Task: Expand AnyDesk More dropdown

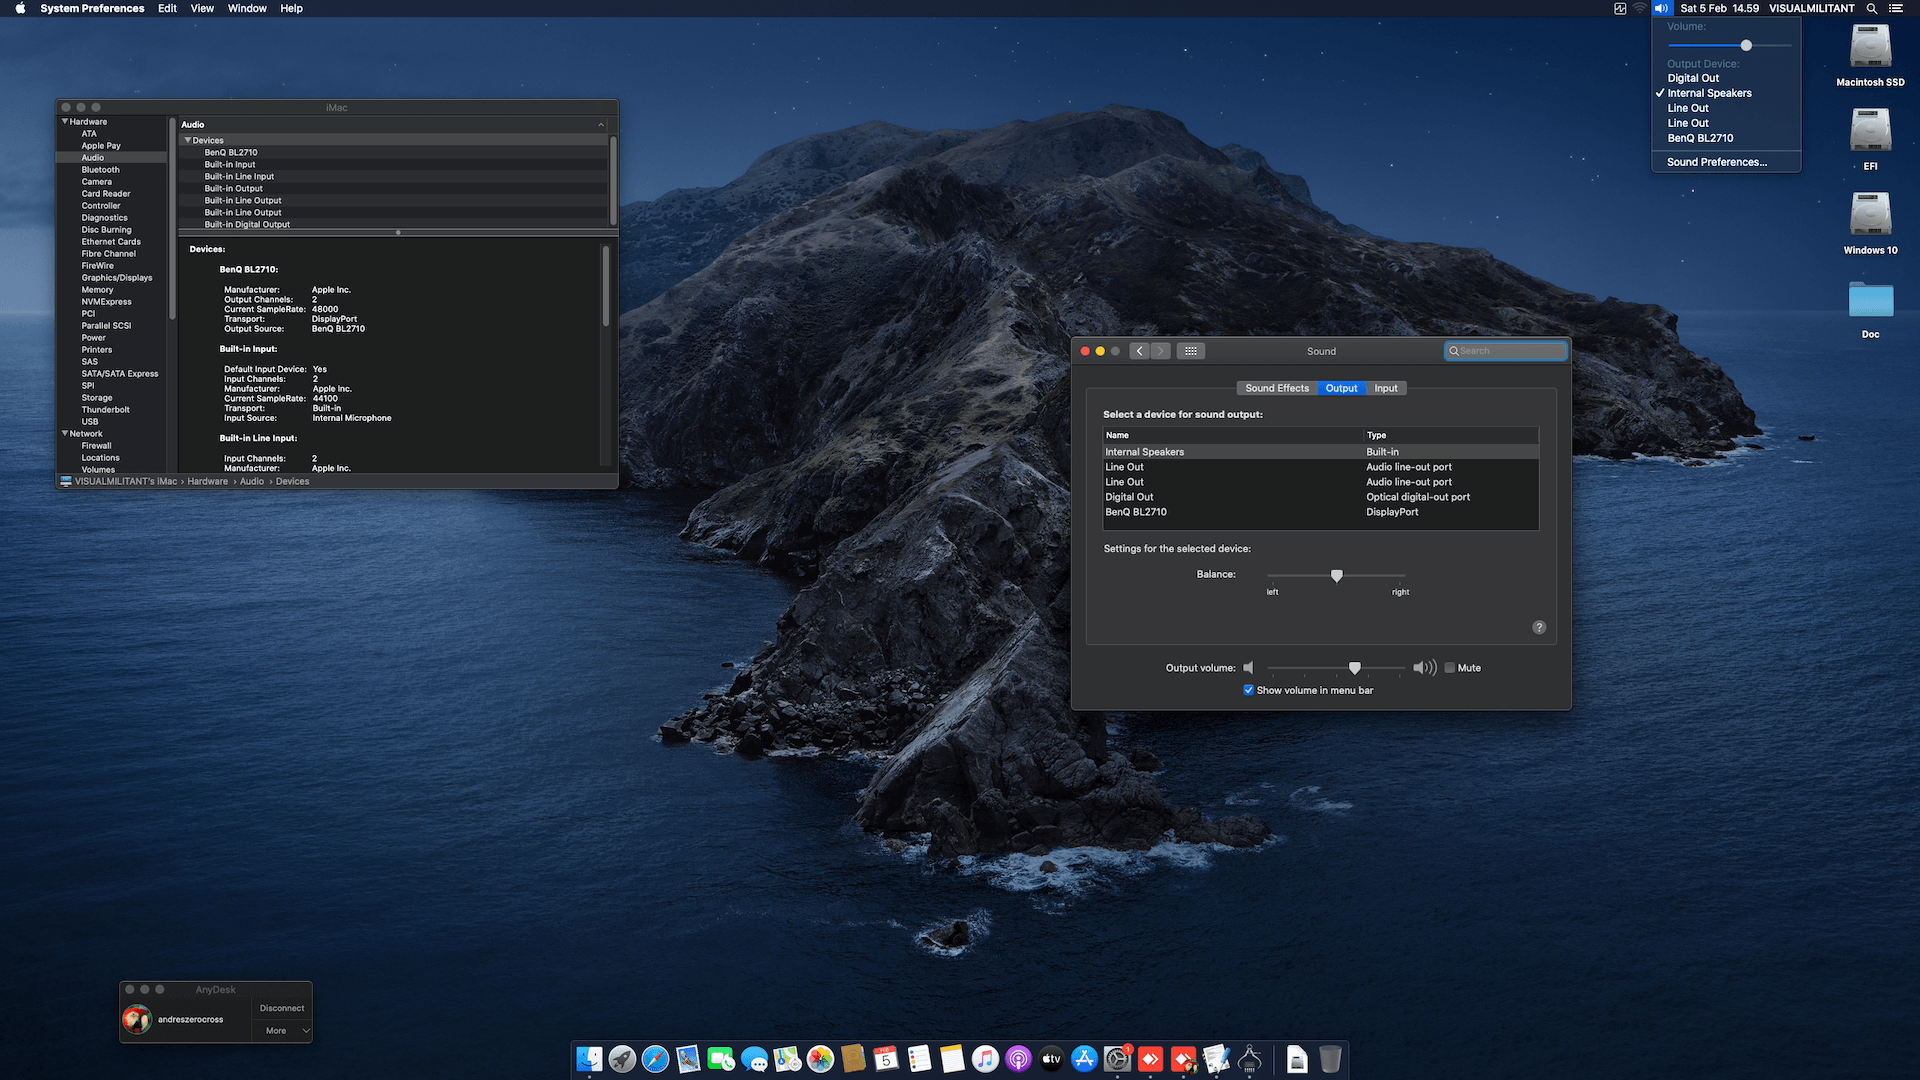Action: pyautogui.click(x=287, y=1031)
